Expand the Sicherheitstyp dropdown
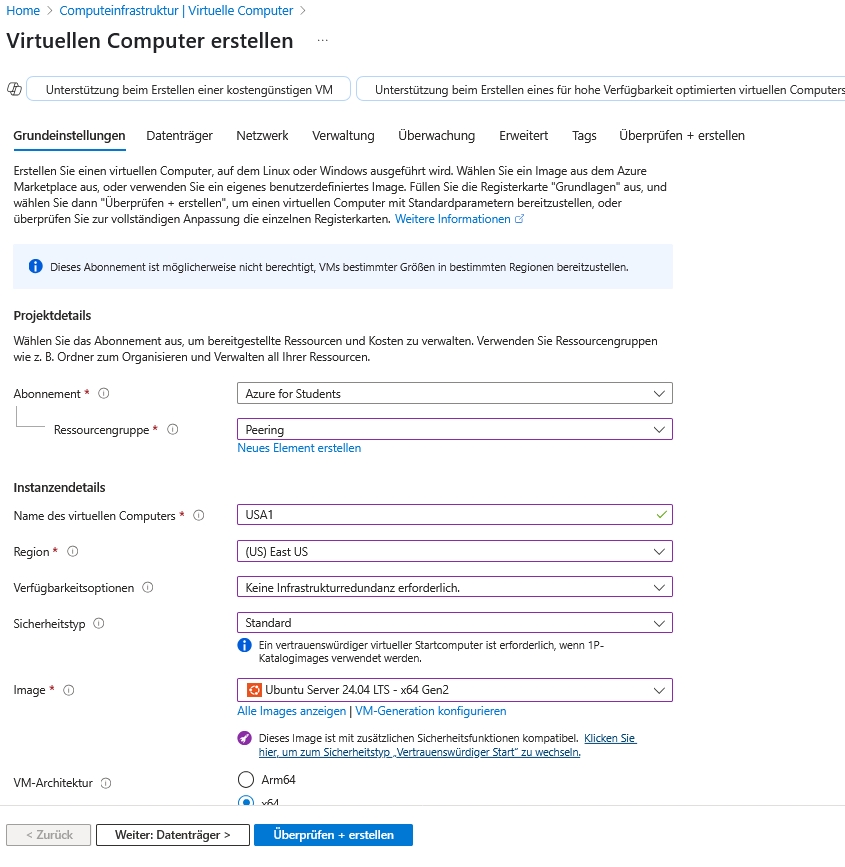 coord(455,623)
